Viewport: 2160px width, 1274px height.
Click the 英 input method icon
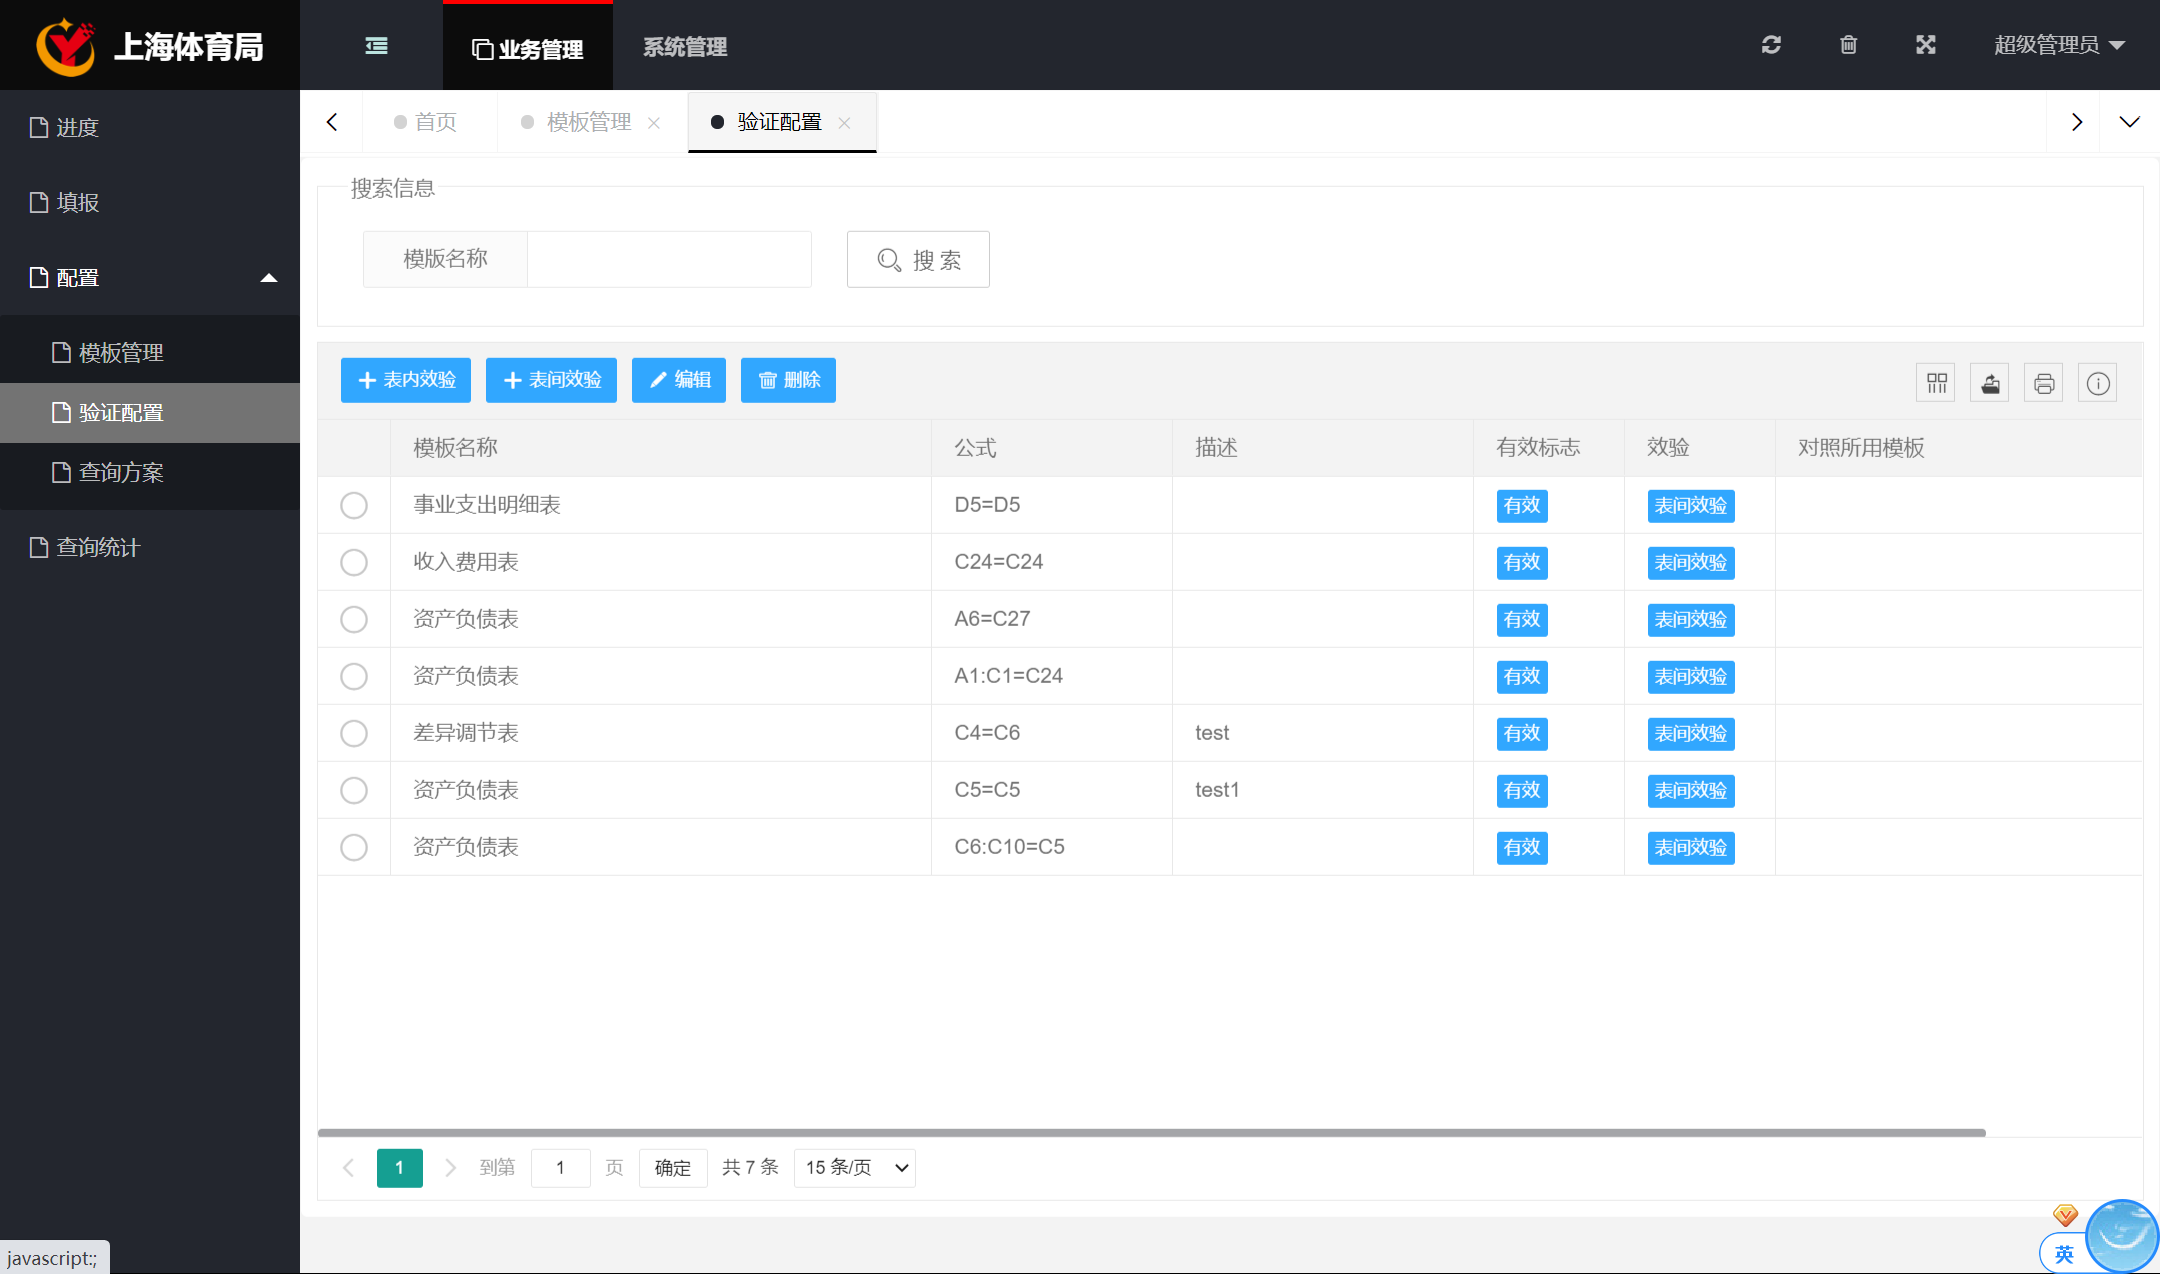[2063, 1254]
